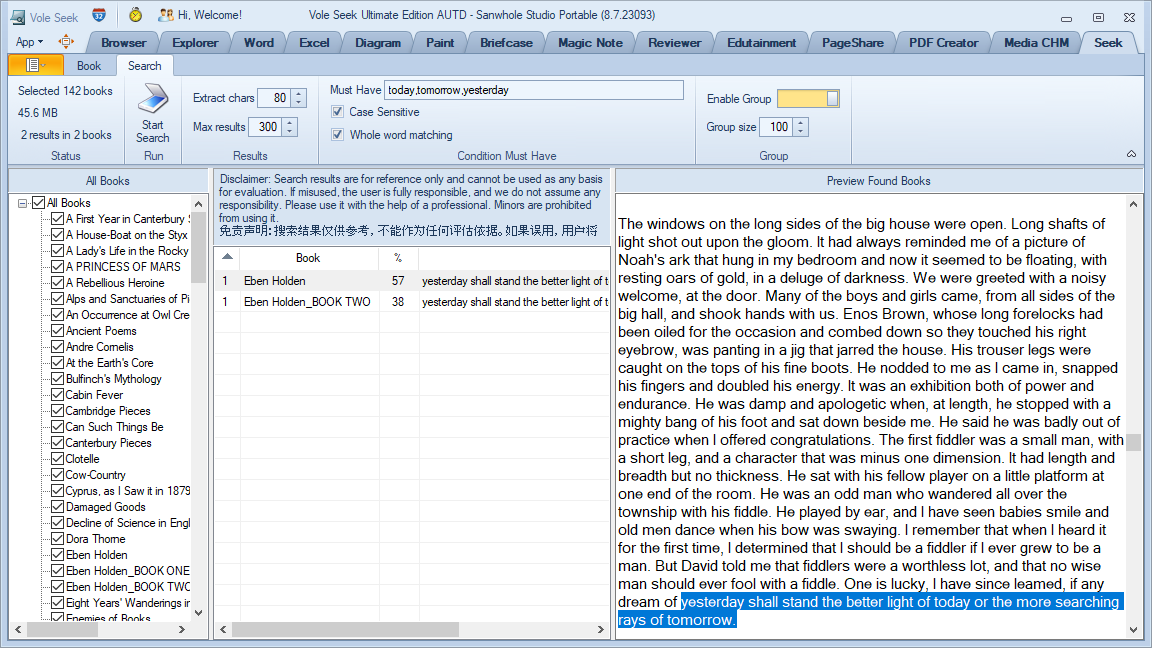Viewport: 1152px width, 648px height.
Task: Uncheck the A PRINCESS OF MARS checkbox
Action: click(x=57, y=267)
